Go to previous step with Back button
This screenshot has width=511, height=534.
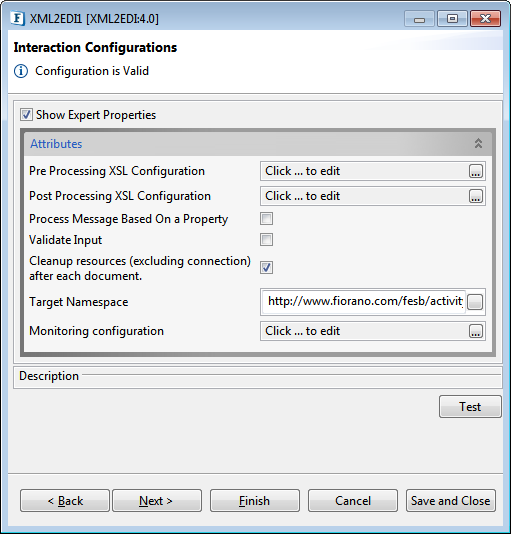(x=65, y=501)
